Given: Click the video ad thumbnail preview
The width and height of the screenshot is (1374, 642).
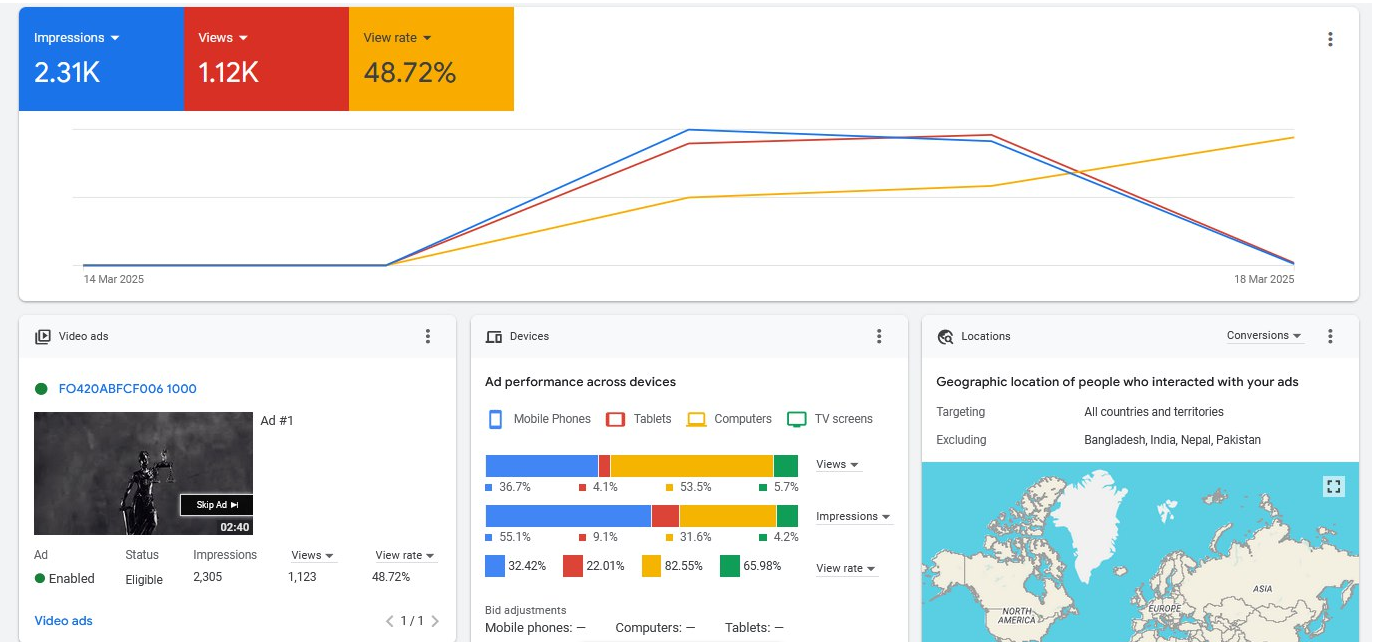Looking at the screenshot, I should 143,473.
